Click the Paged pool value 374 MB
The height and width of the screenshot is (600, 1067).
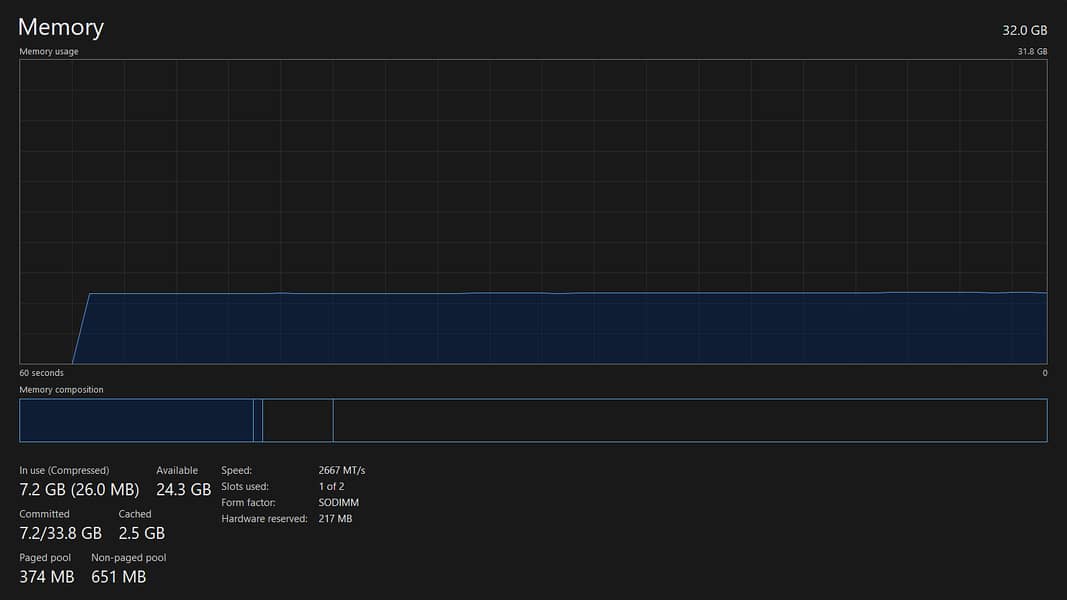[x=47, y=577]
